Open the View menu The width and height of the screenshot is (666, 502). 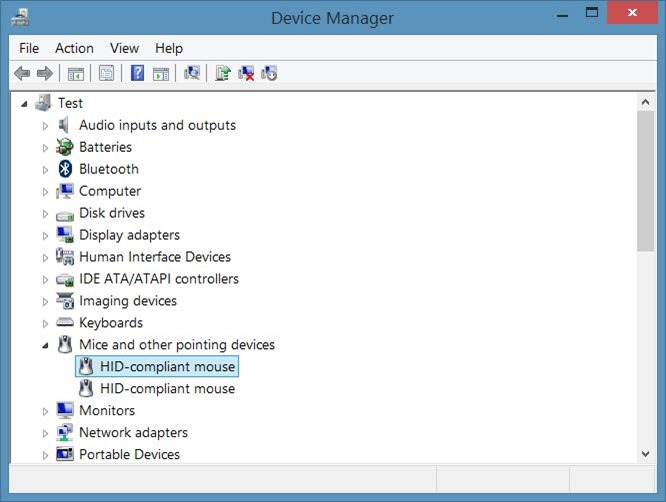[x=124, y=48]
